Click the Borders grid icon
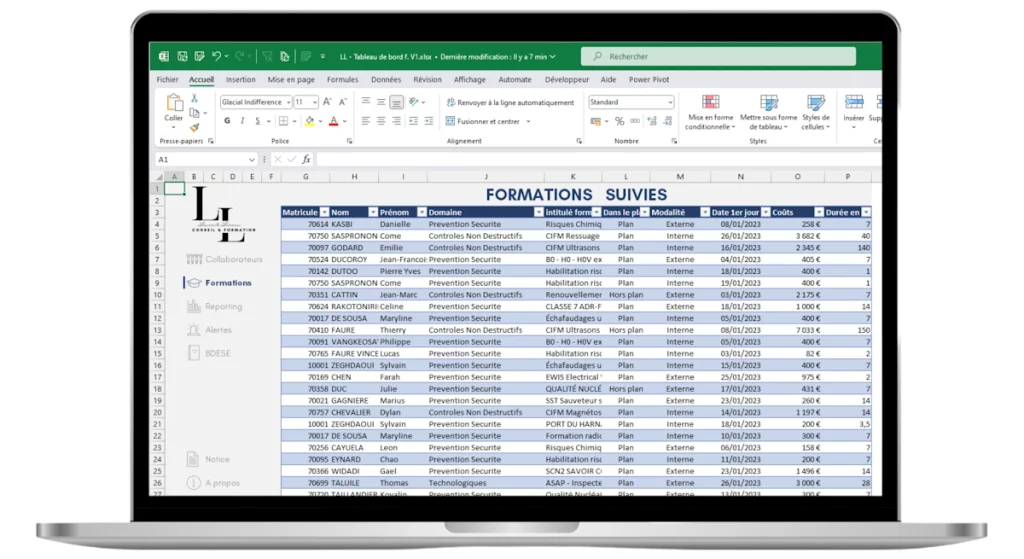1024x559 pixels. point(283,121)
